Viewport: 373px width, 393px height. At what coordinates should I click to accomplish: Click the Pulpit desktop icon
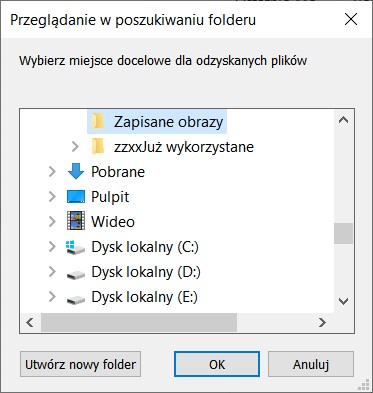(76, 197)
